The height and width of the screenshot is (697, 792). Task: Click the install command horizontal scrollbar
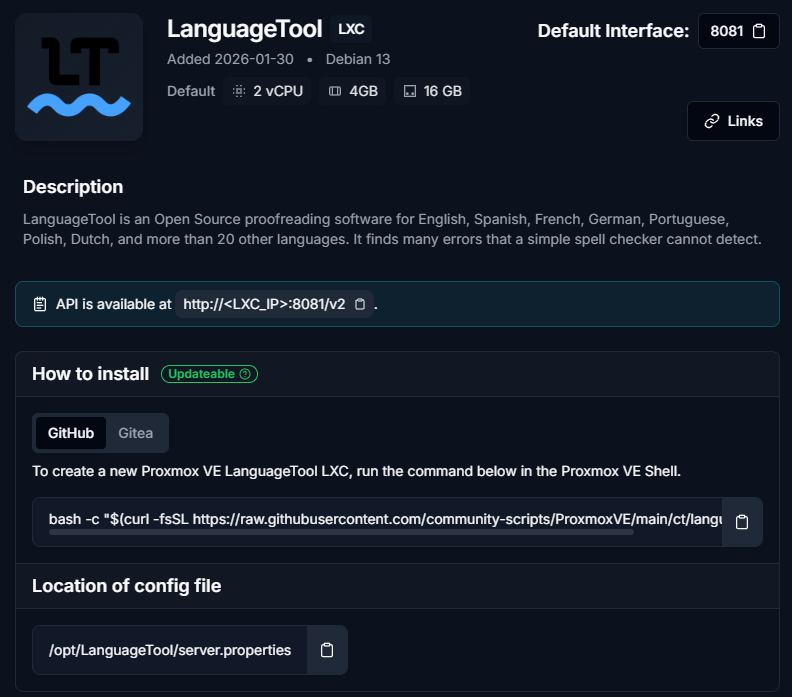pyautogui.click(x=340, y=533)
